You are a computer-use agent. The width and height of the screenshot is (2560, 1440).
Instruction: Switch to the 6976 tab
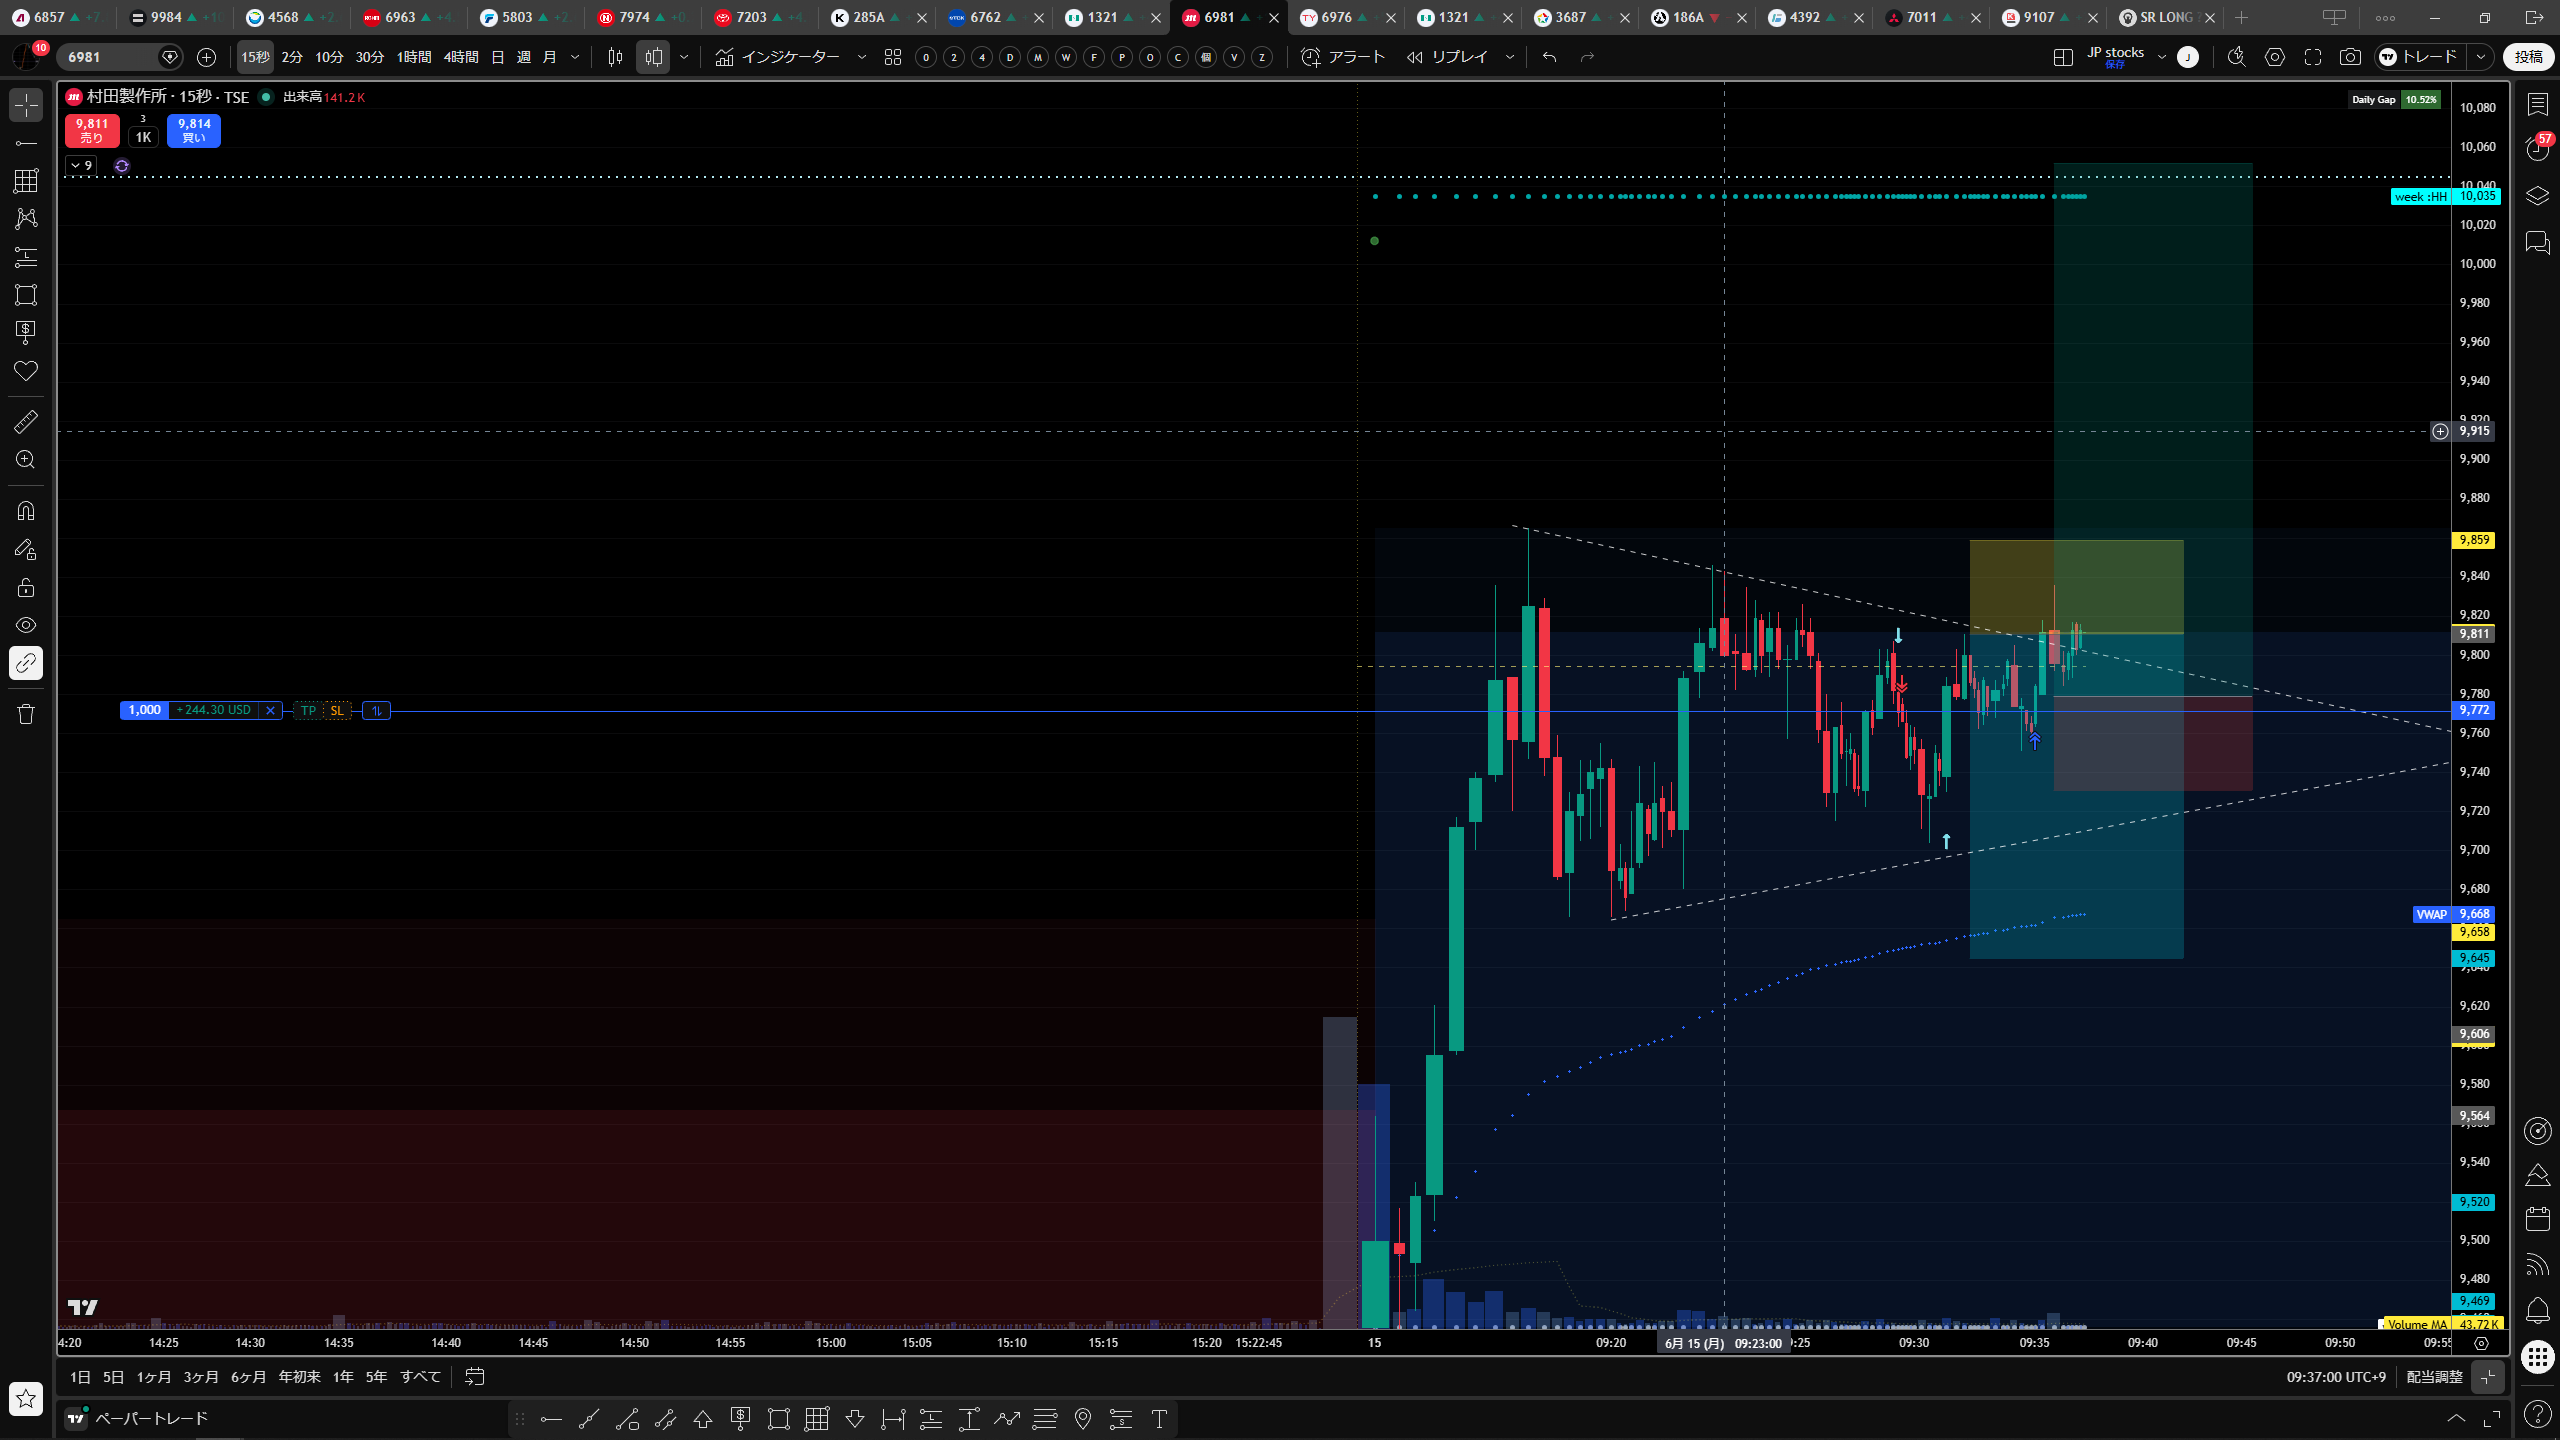click(x=1338, y=17)
